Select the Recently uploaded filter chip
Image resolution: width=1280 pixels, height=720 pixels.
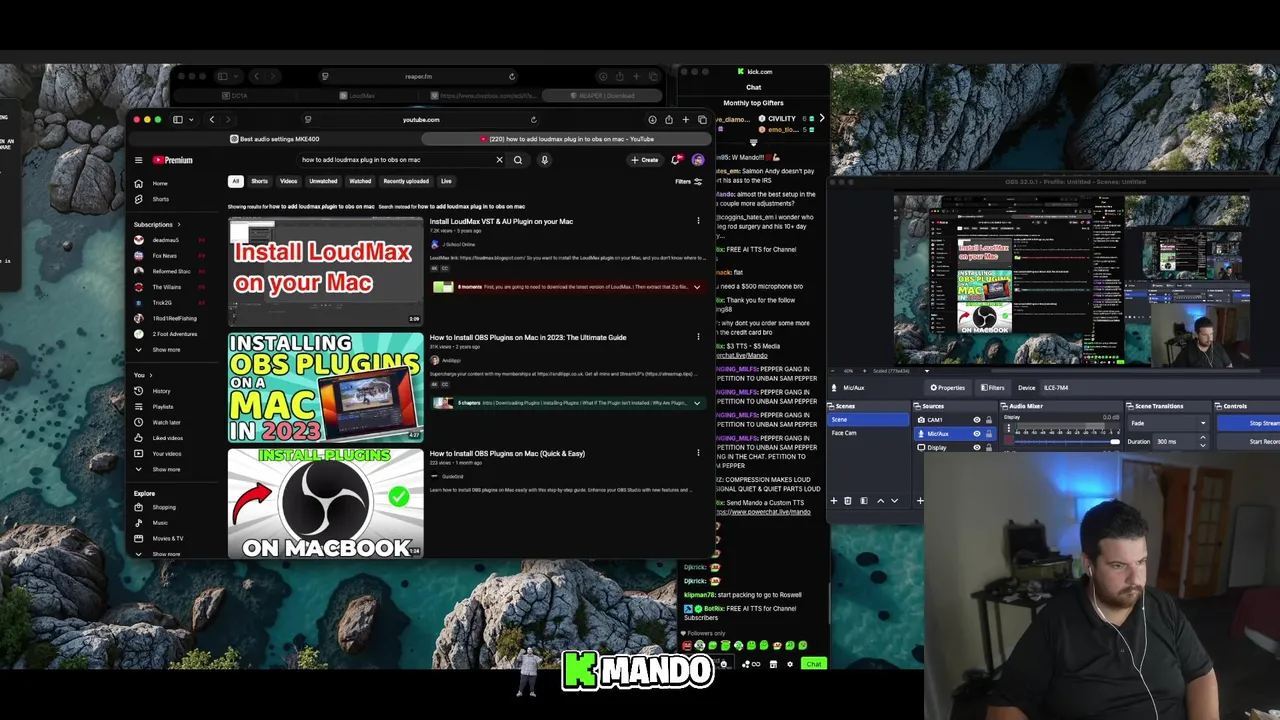click(406, 181)
